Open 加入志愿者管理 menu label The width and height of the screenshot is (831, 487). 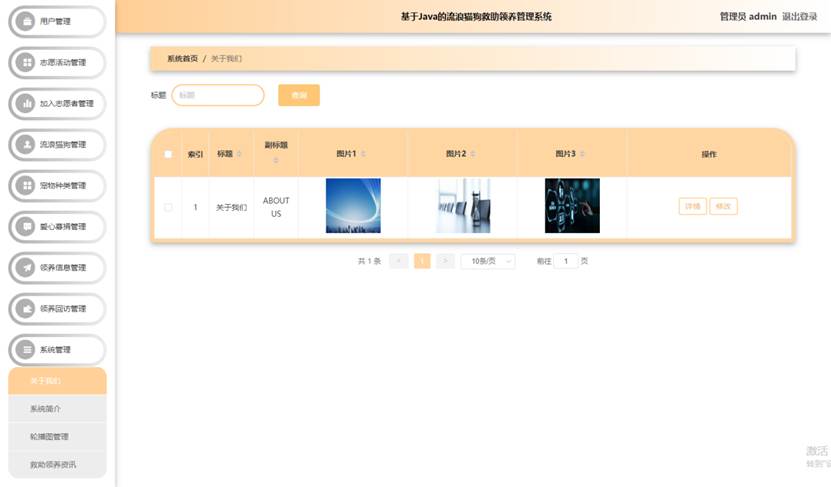(67, 103)
